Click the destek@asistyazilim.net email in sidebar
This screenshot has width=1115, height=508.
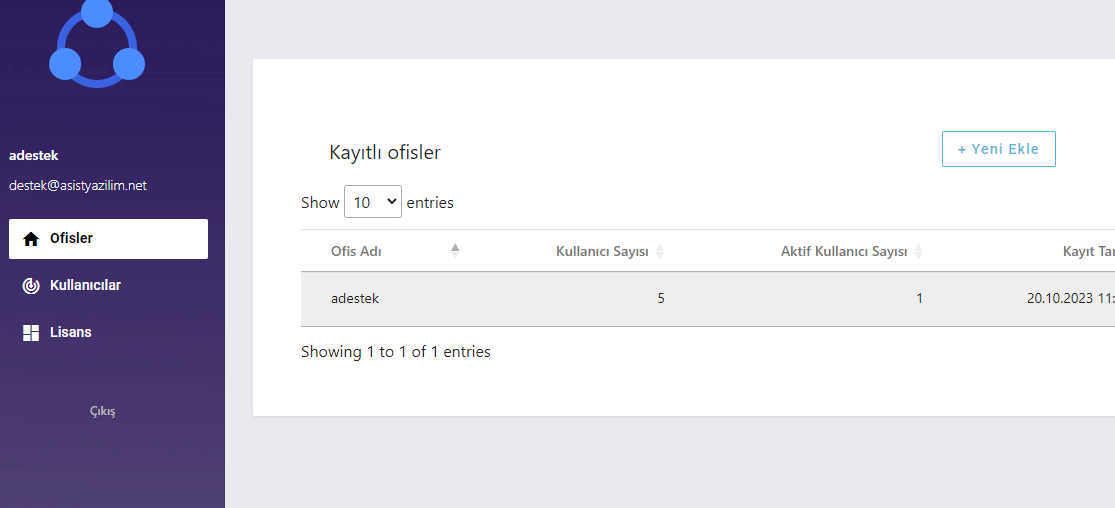pos(78,186)
